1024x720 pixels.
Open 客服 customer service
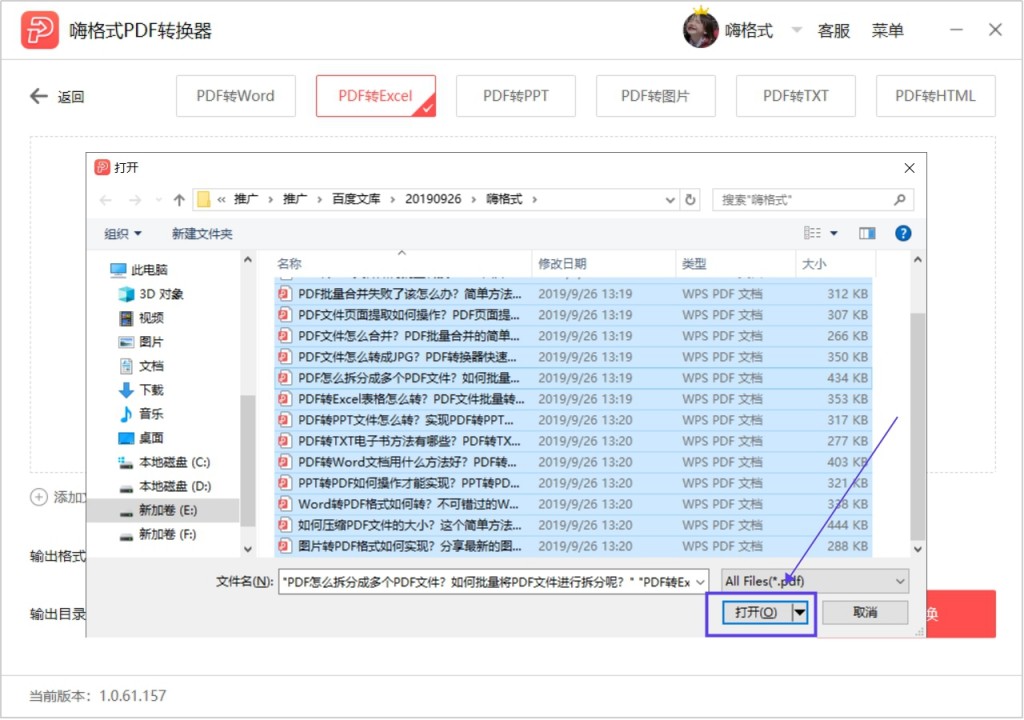coord(834,31)
